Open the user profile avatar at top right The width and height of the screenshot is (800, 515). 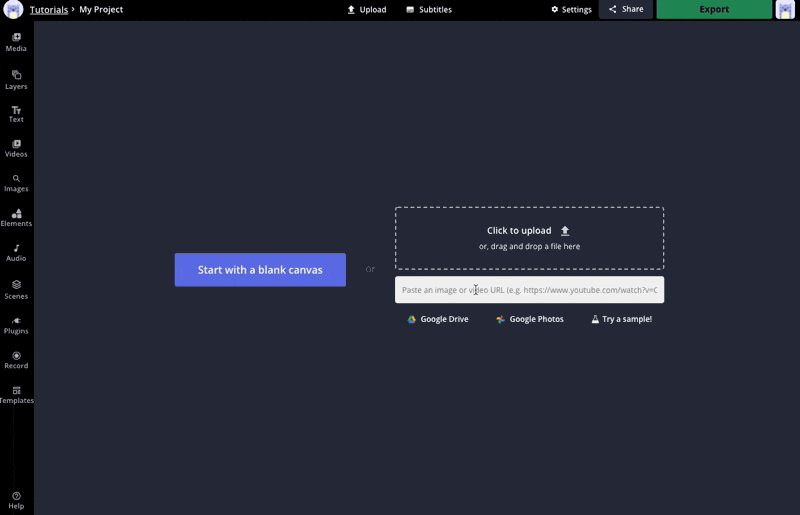[x=785, y=10]
